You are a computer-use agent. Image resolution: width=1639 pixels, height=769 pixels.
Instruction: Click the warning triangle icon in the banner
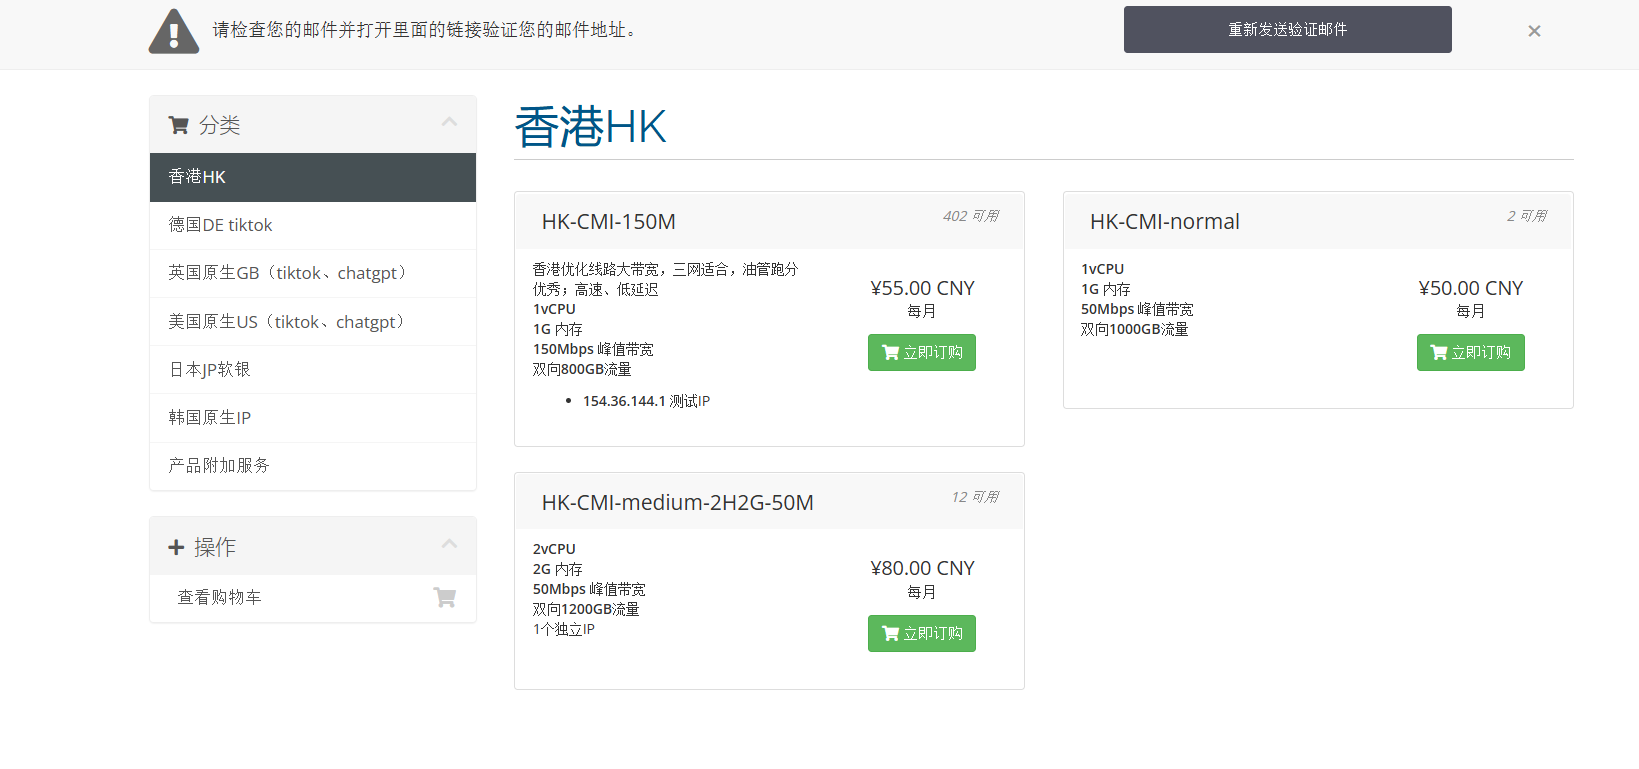pyautogui.click(x=174, y=31)
